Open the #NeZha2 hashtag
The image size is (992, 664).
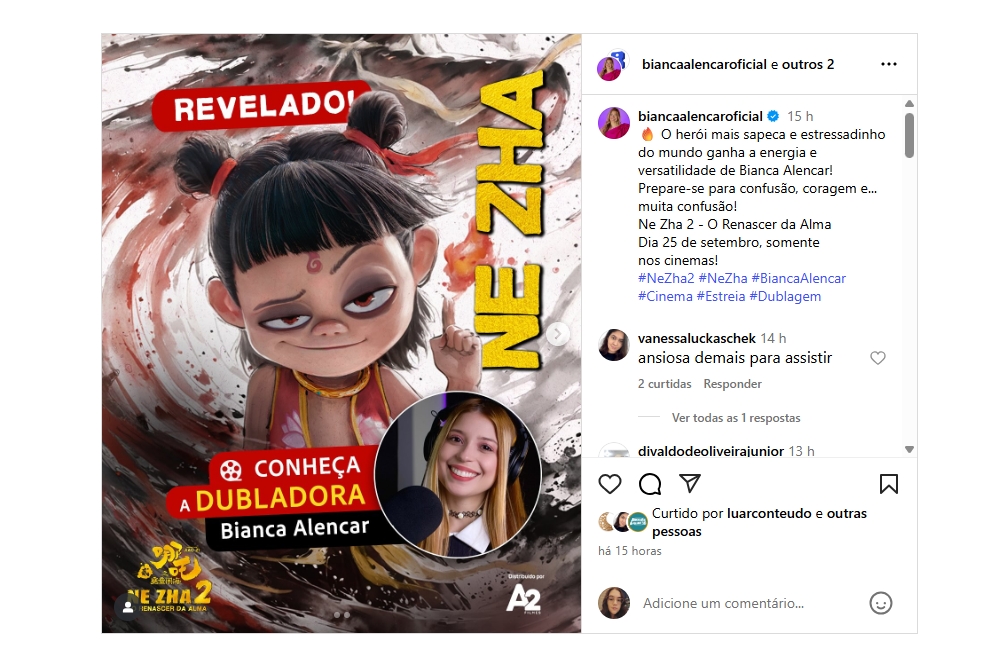pos(666,278)
